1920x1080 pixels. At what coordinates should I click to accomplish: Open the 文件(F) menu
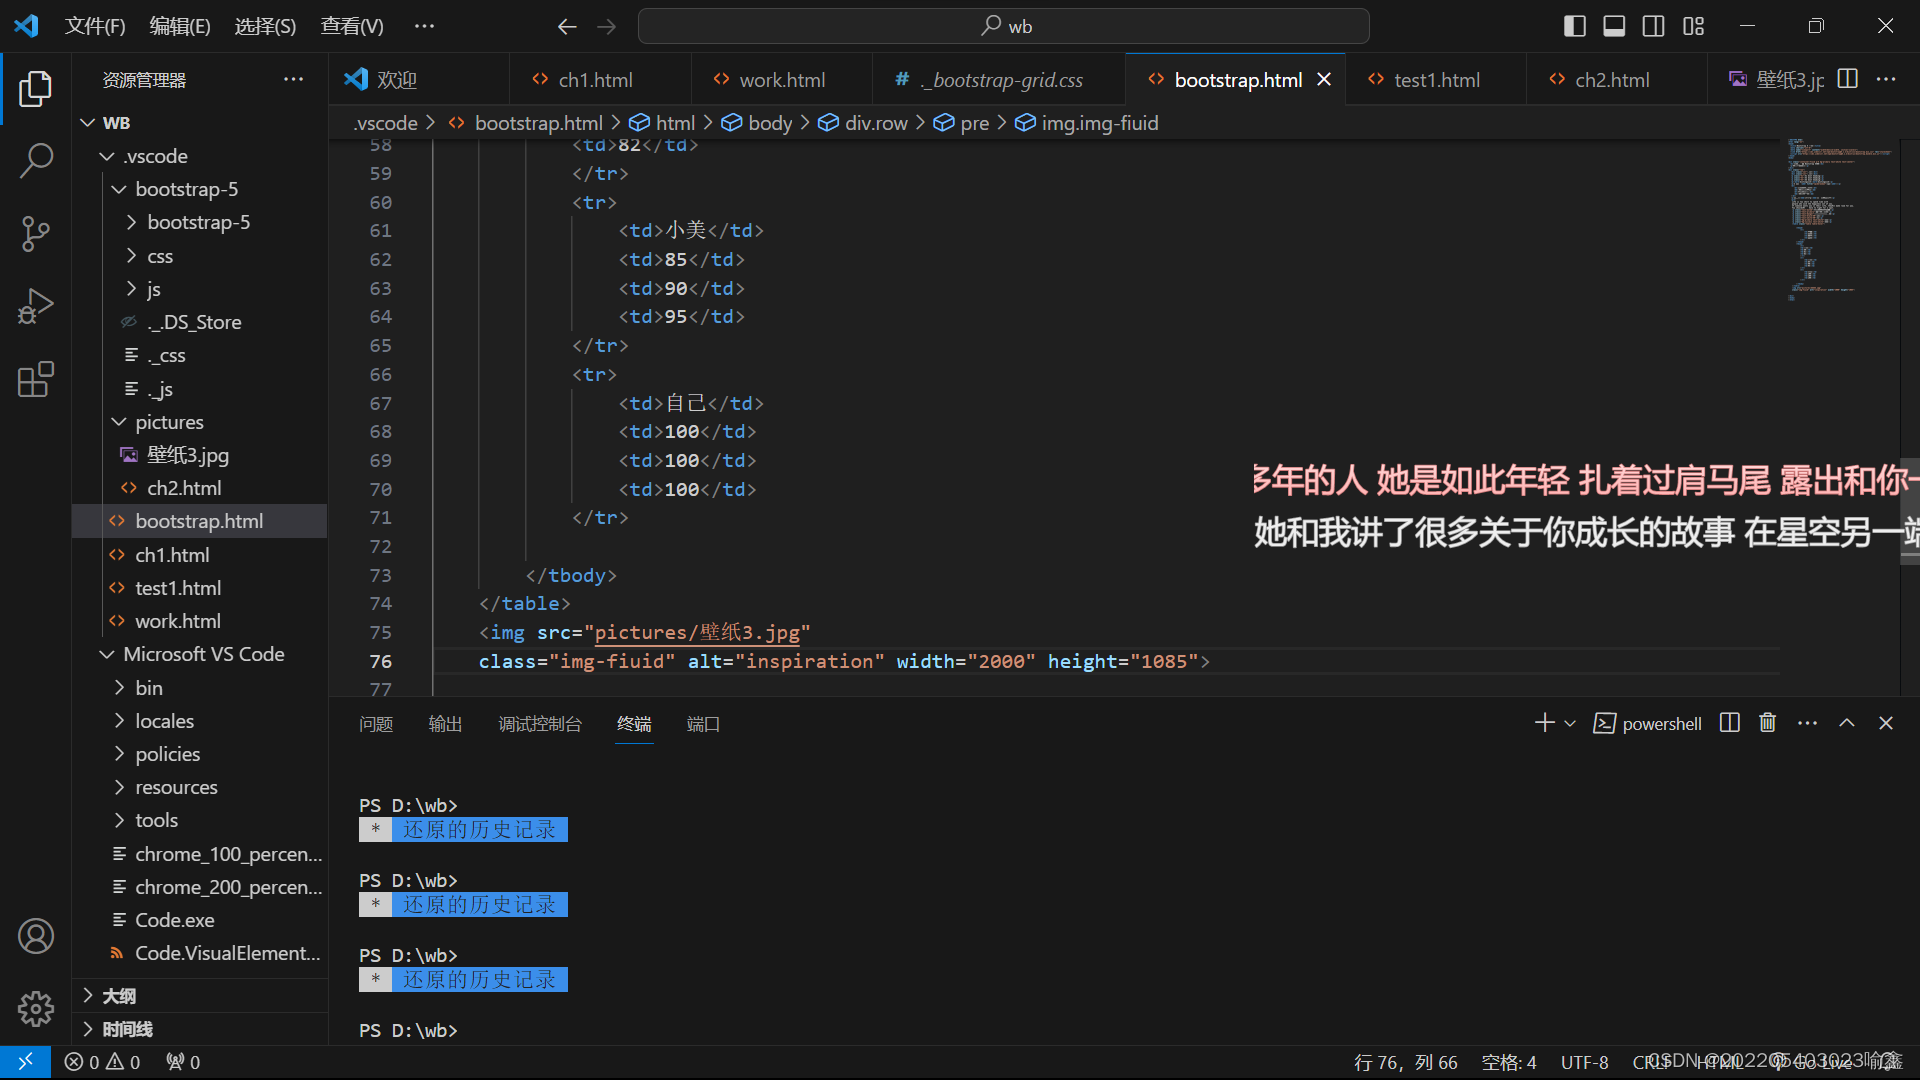pos(95,26)
